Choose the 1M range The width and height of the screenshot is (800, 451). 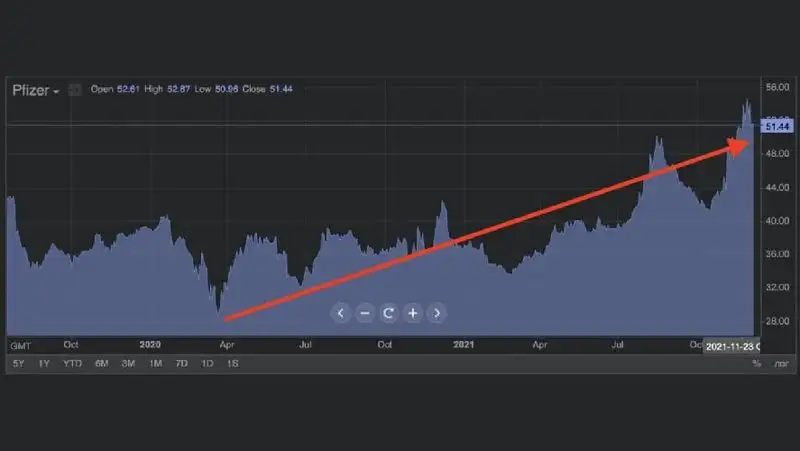[155, 363]
